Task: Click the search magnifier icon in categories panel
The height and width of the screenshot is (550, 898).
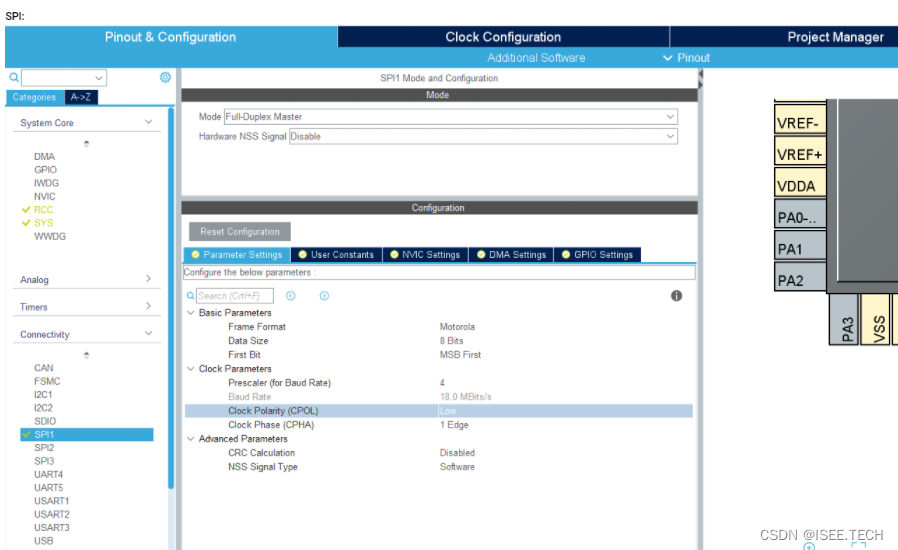Action: 14,77
